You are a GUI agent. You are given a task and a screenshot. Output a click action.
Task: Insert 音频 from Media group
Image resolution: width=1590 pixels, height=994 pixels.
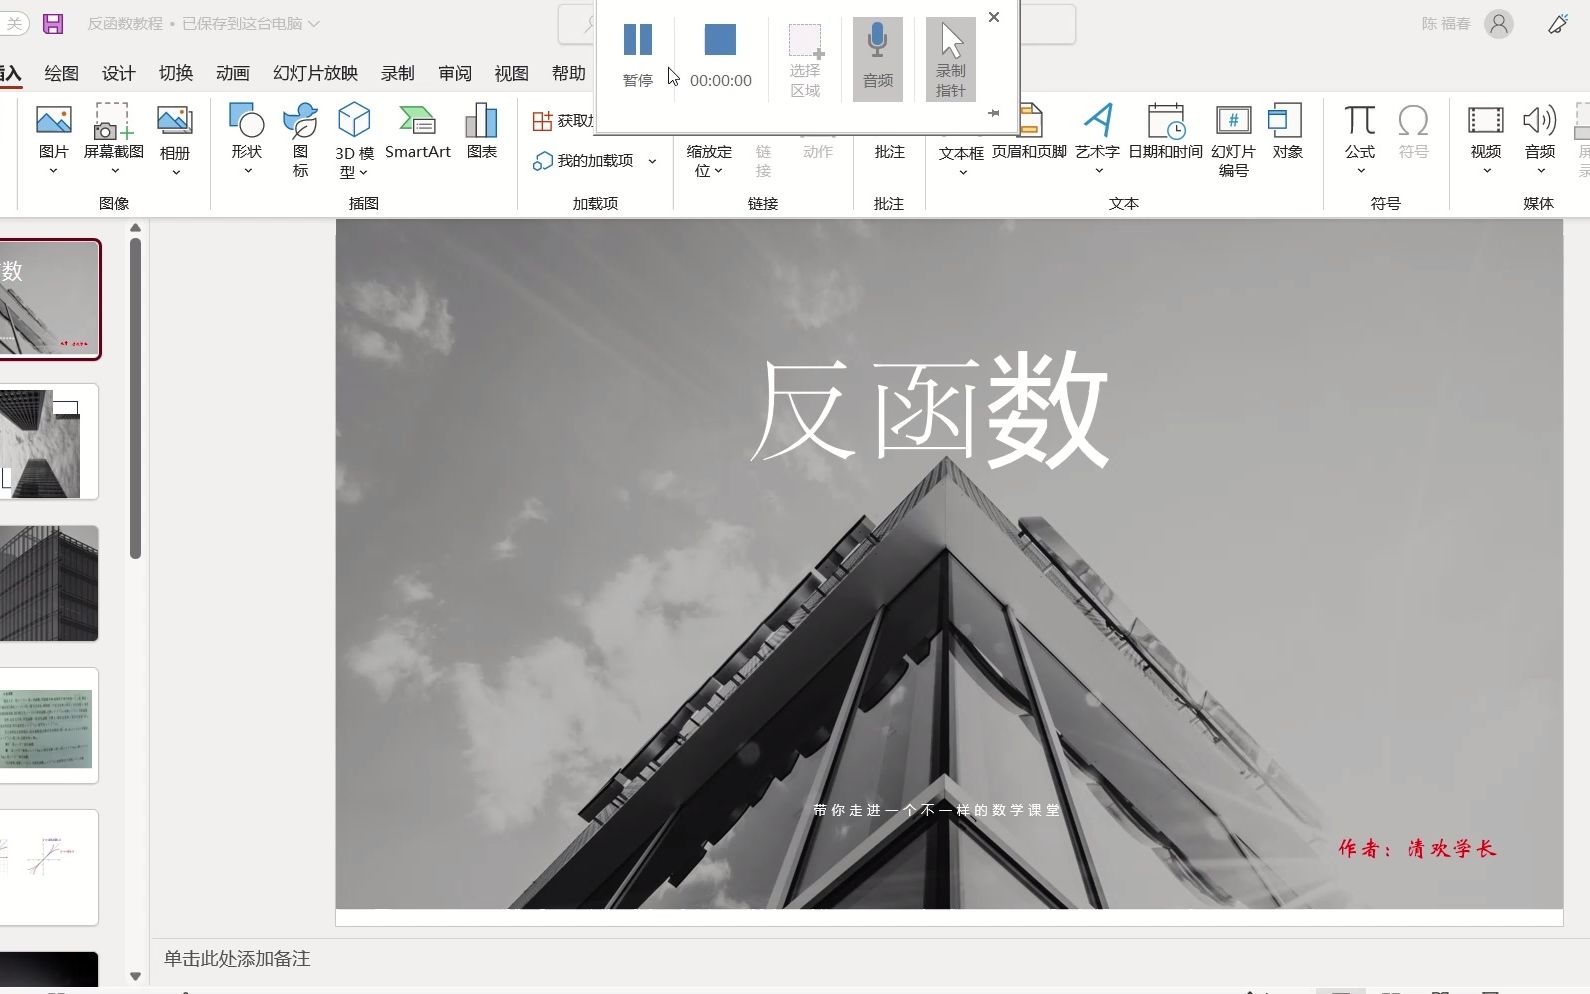[x=1539, y=132]
